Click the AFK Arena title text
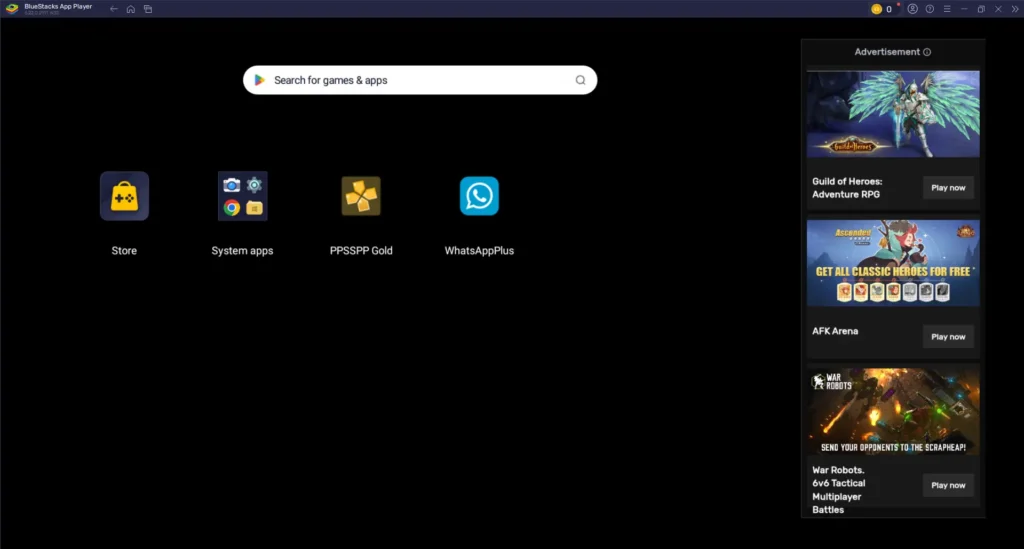The height and width of the screenshot is (549, 1024). [835, 331]
